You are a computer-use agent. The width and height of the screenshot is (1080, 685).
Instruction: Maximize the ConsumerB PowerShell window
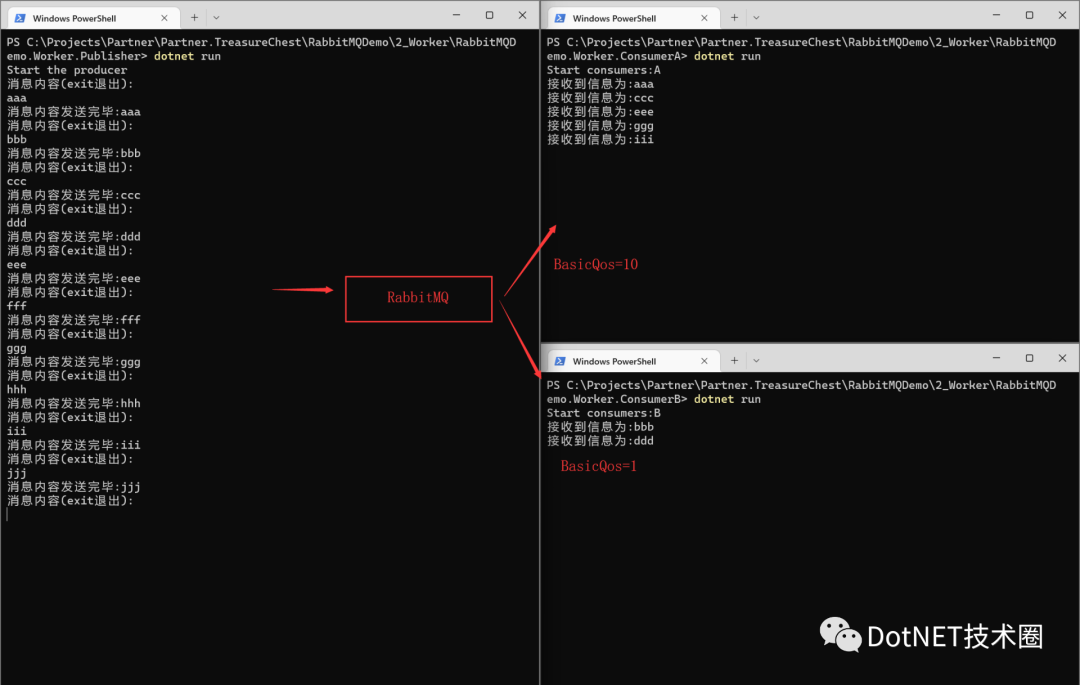click(1029, 358)
